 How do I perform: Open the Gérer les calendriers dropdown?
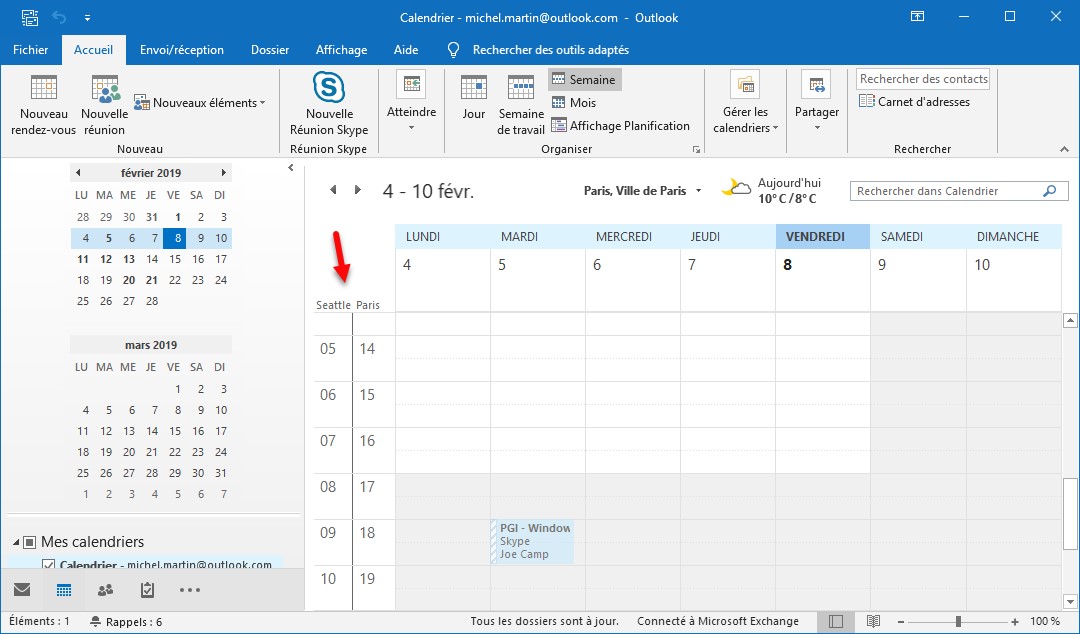click(x=745, y=119)
